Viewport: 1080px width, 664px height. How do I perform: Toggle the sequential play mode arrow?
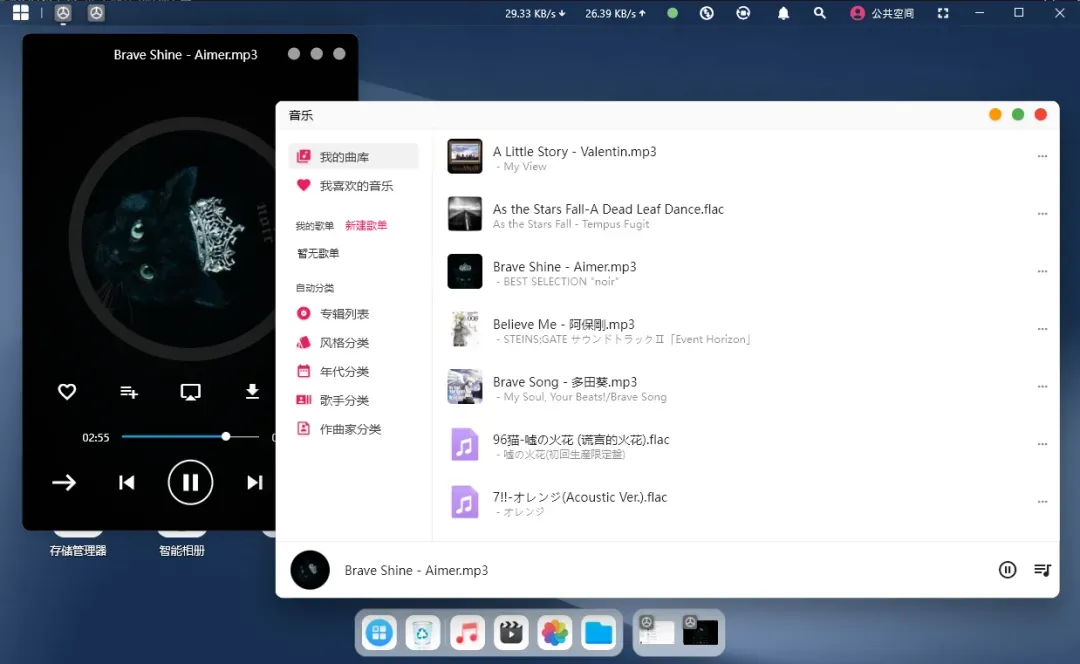64,483
